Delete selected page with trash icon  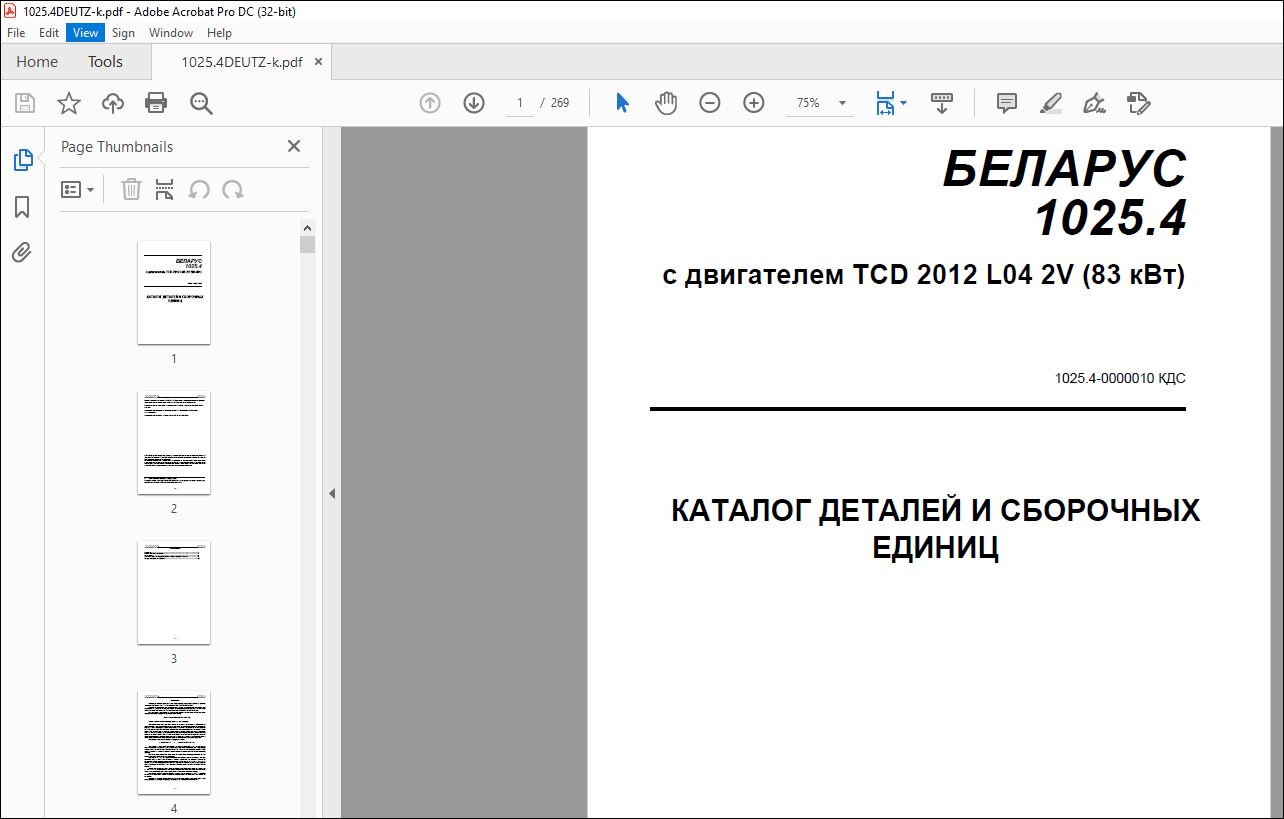(131, 190)
